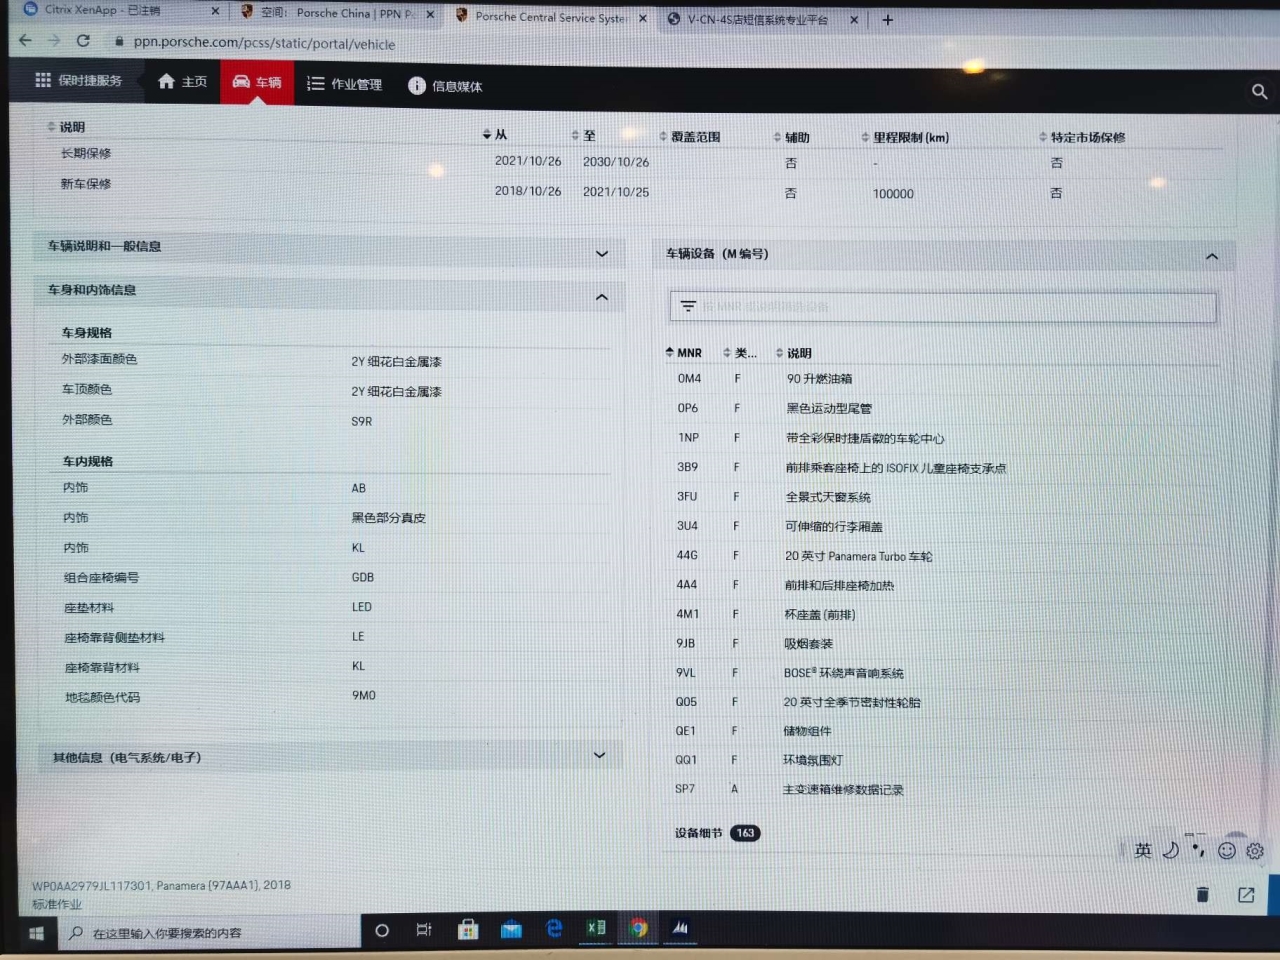Sort warranty table by 覆盖范围
The image size is (1280, 960).
(x=690, y=136)
